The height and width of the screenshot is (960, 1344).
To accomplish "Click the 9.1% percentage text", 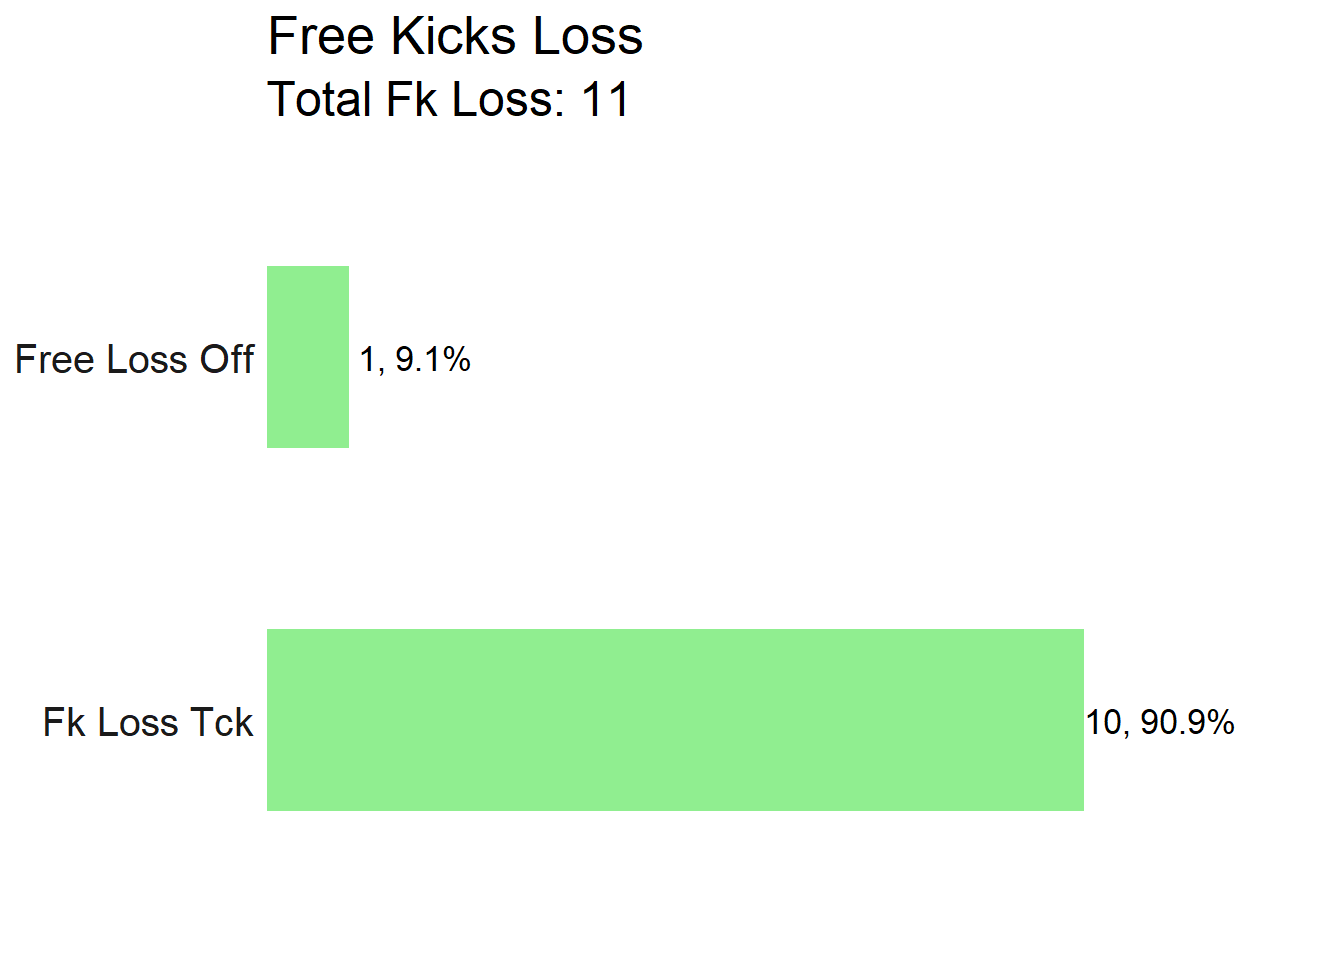I will (433, 359).
